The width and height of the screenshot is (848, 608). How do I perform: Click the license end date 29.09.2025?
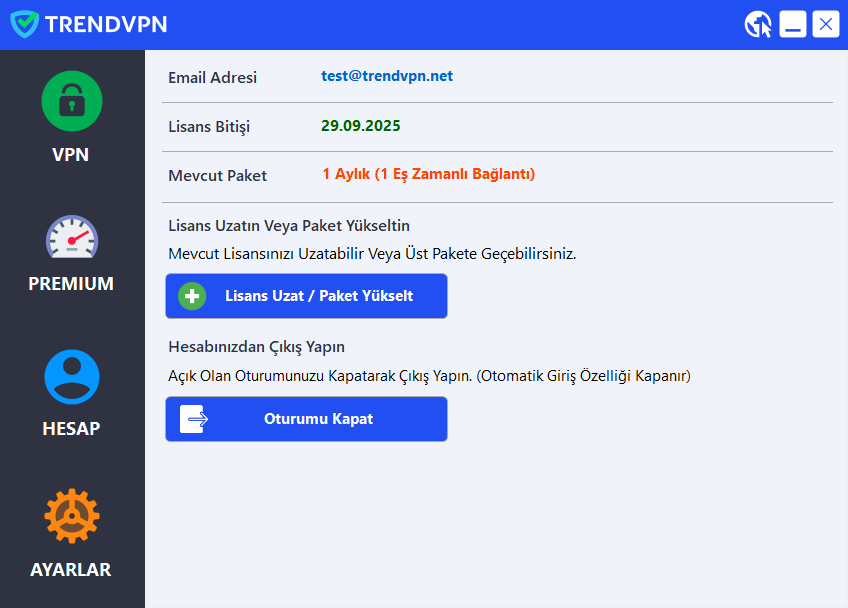point(360,126)
